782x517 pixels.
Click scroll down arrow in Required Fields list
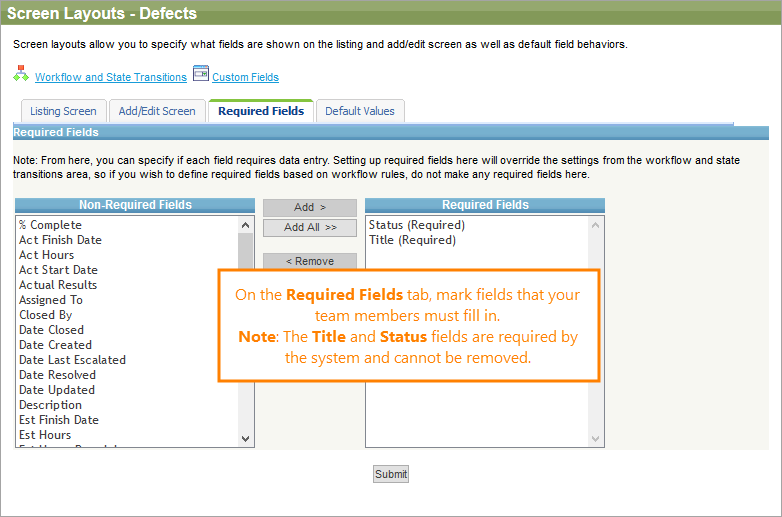tap(597, 438)
